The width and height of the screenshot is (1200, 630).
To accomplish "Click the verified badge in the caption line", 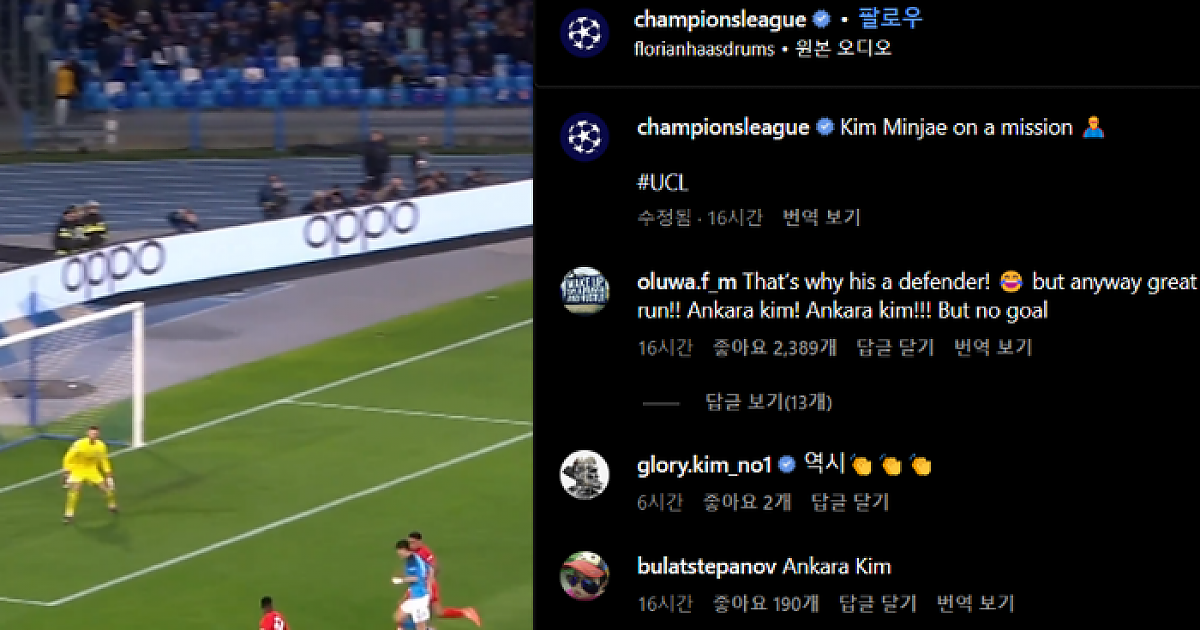I will pos(825,128).
